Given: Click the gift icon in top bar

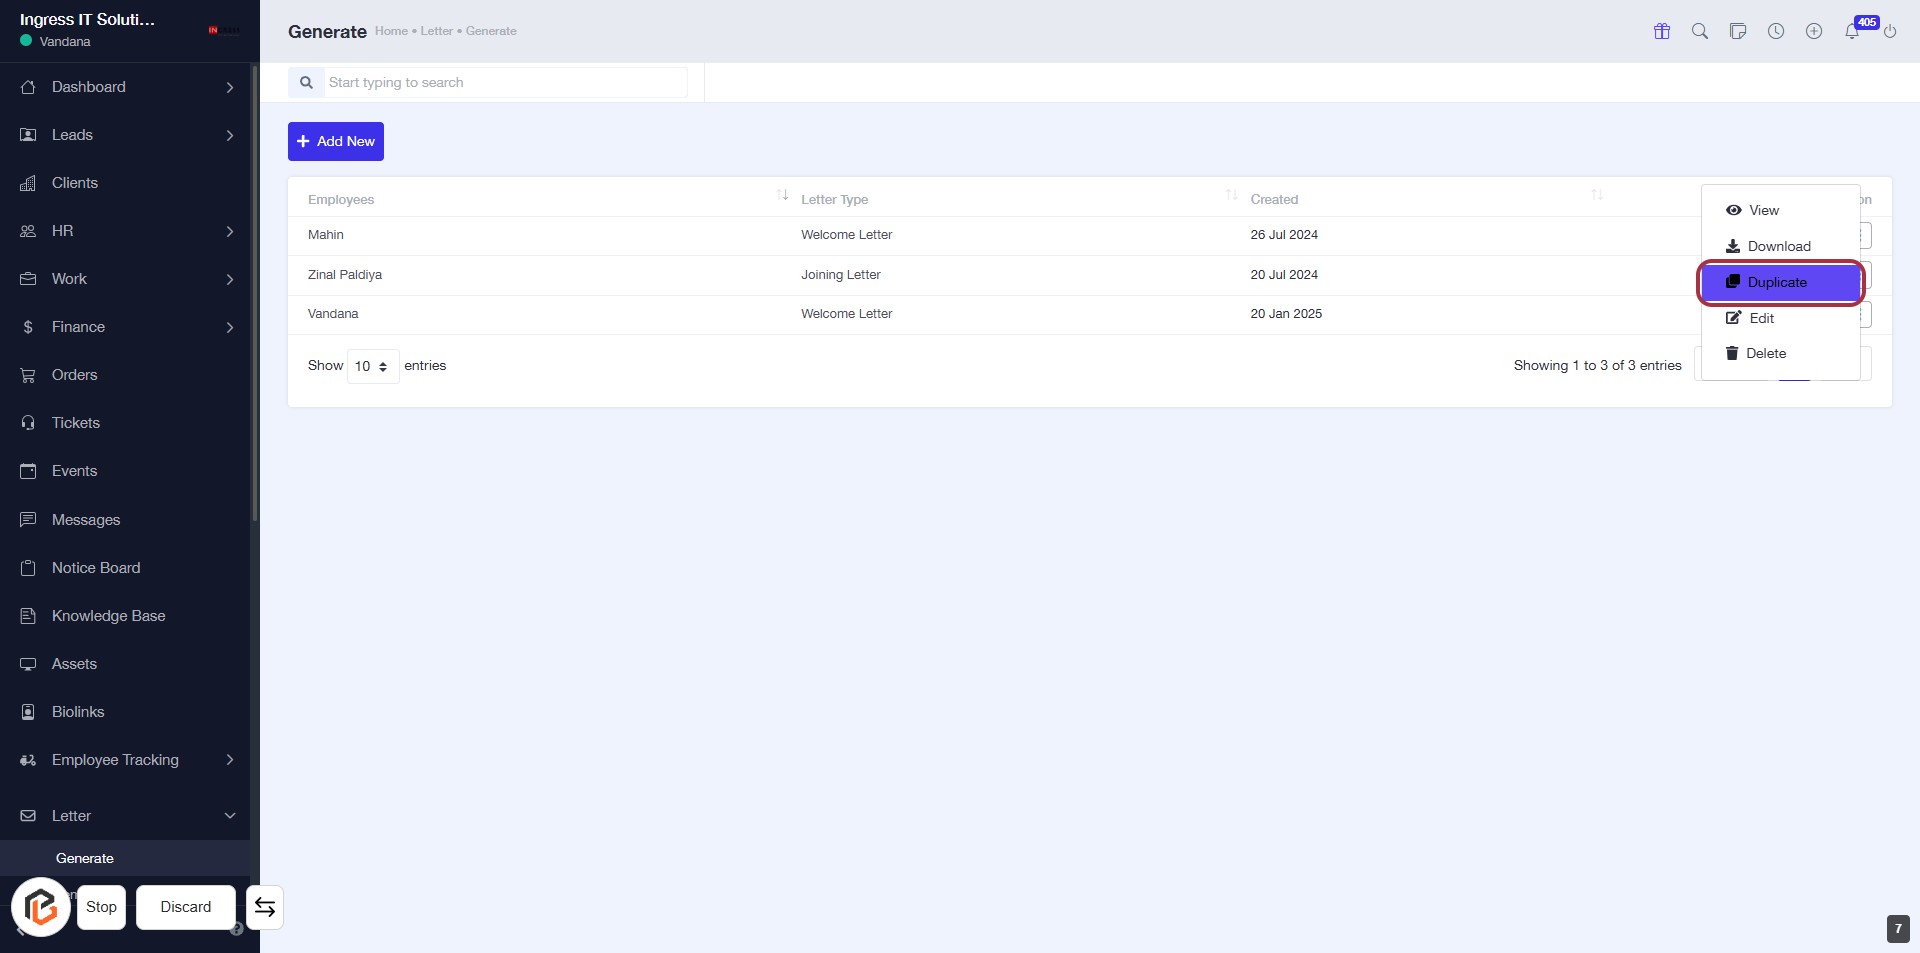Looking at the screenshot, I should tap(1662, 31).
